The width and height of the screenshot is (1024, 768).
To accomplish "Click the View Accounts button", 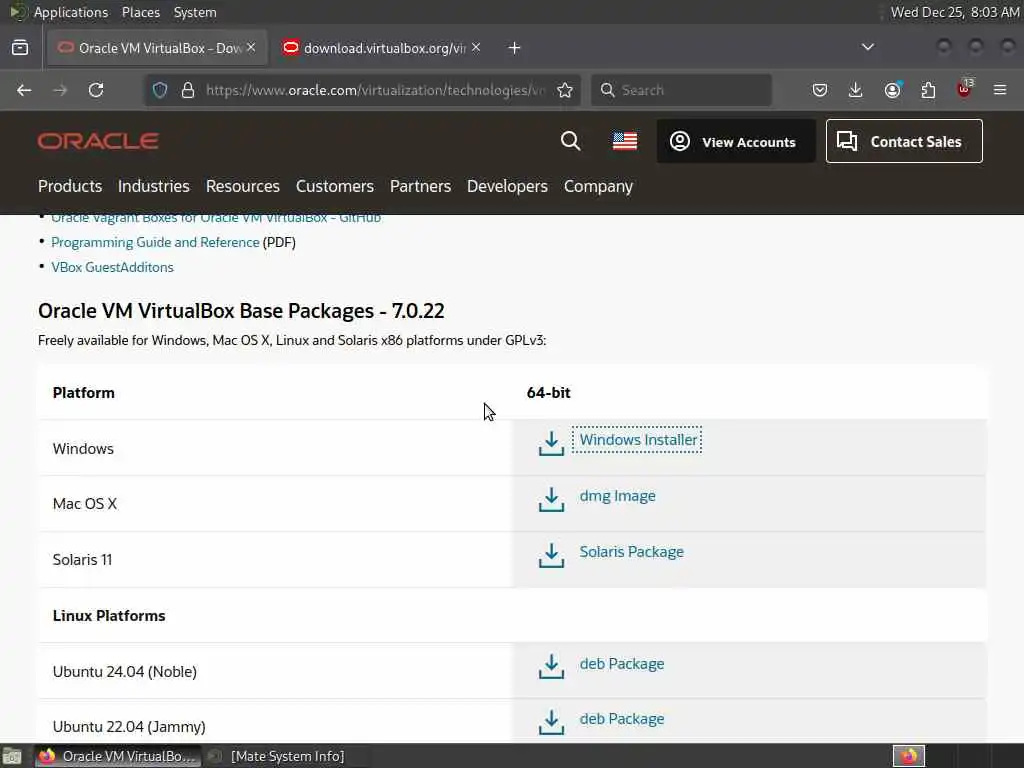I will [x=736, y=141].
